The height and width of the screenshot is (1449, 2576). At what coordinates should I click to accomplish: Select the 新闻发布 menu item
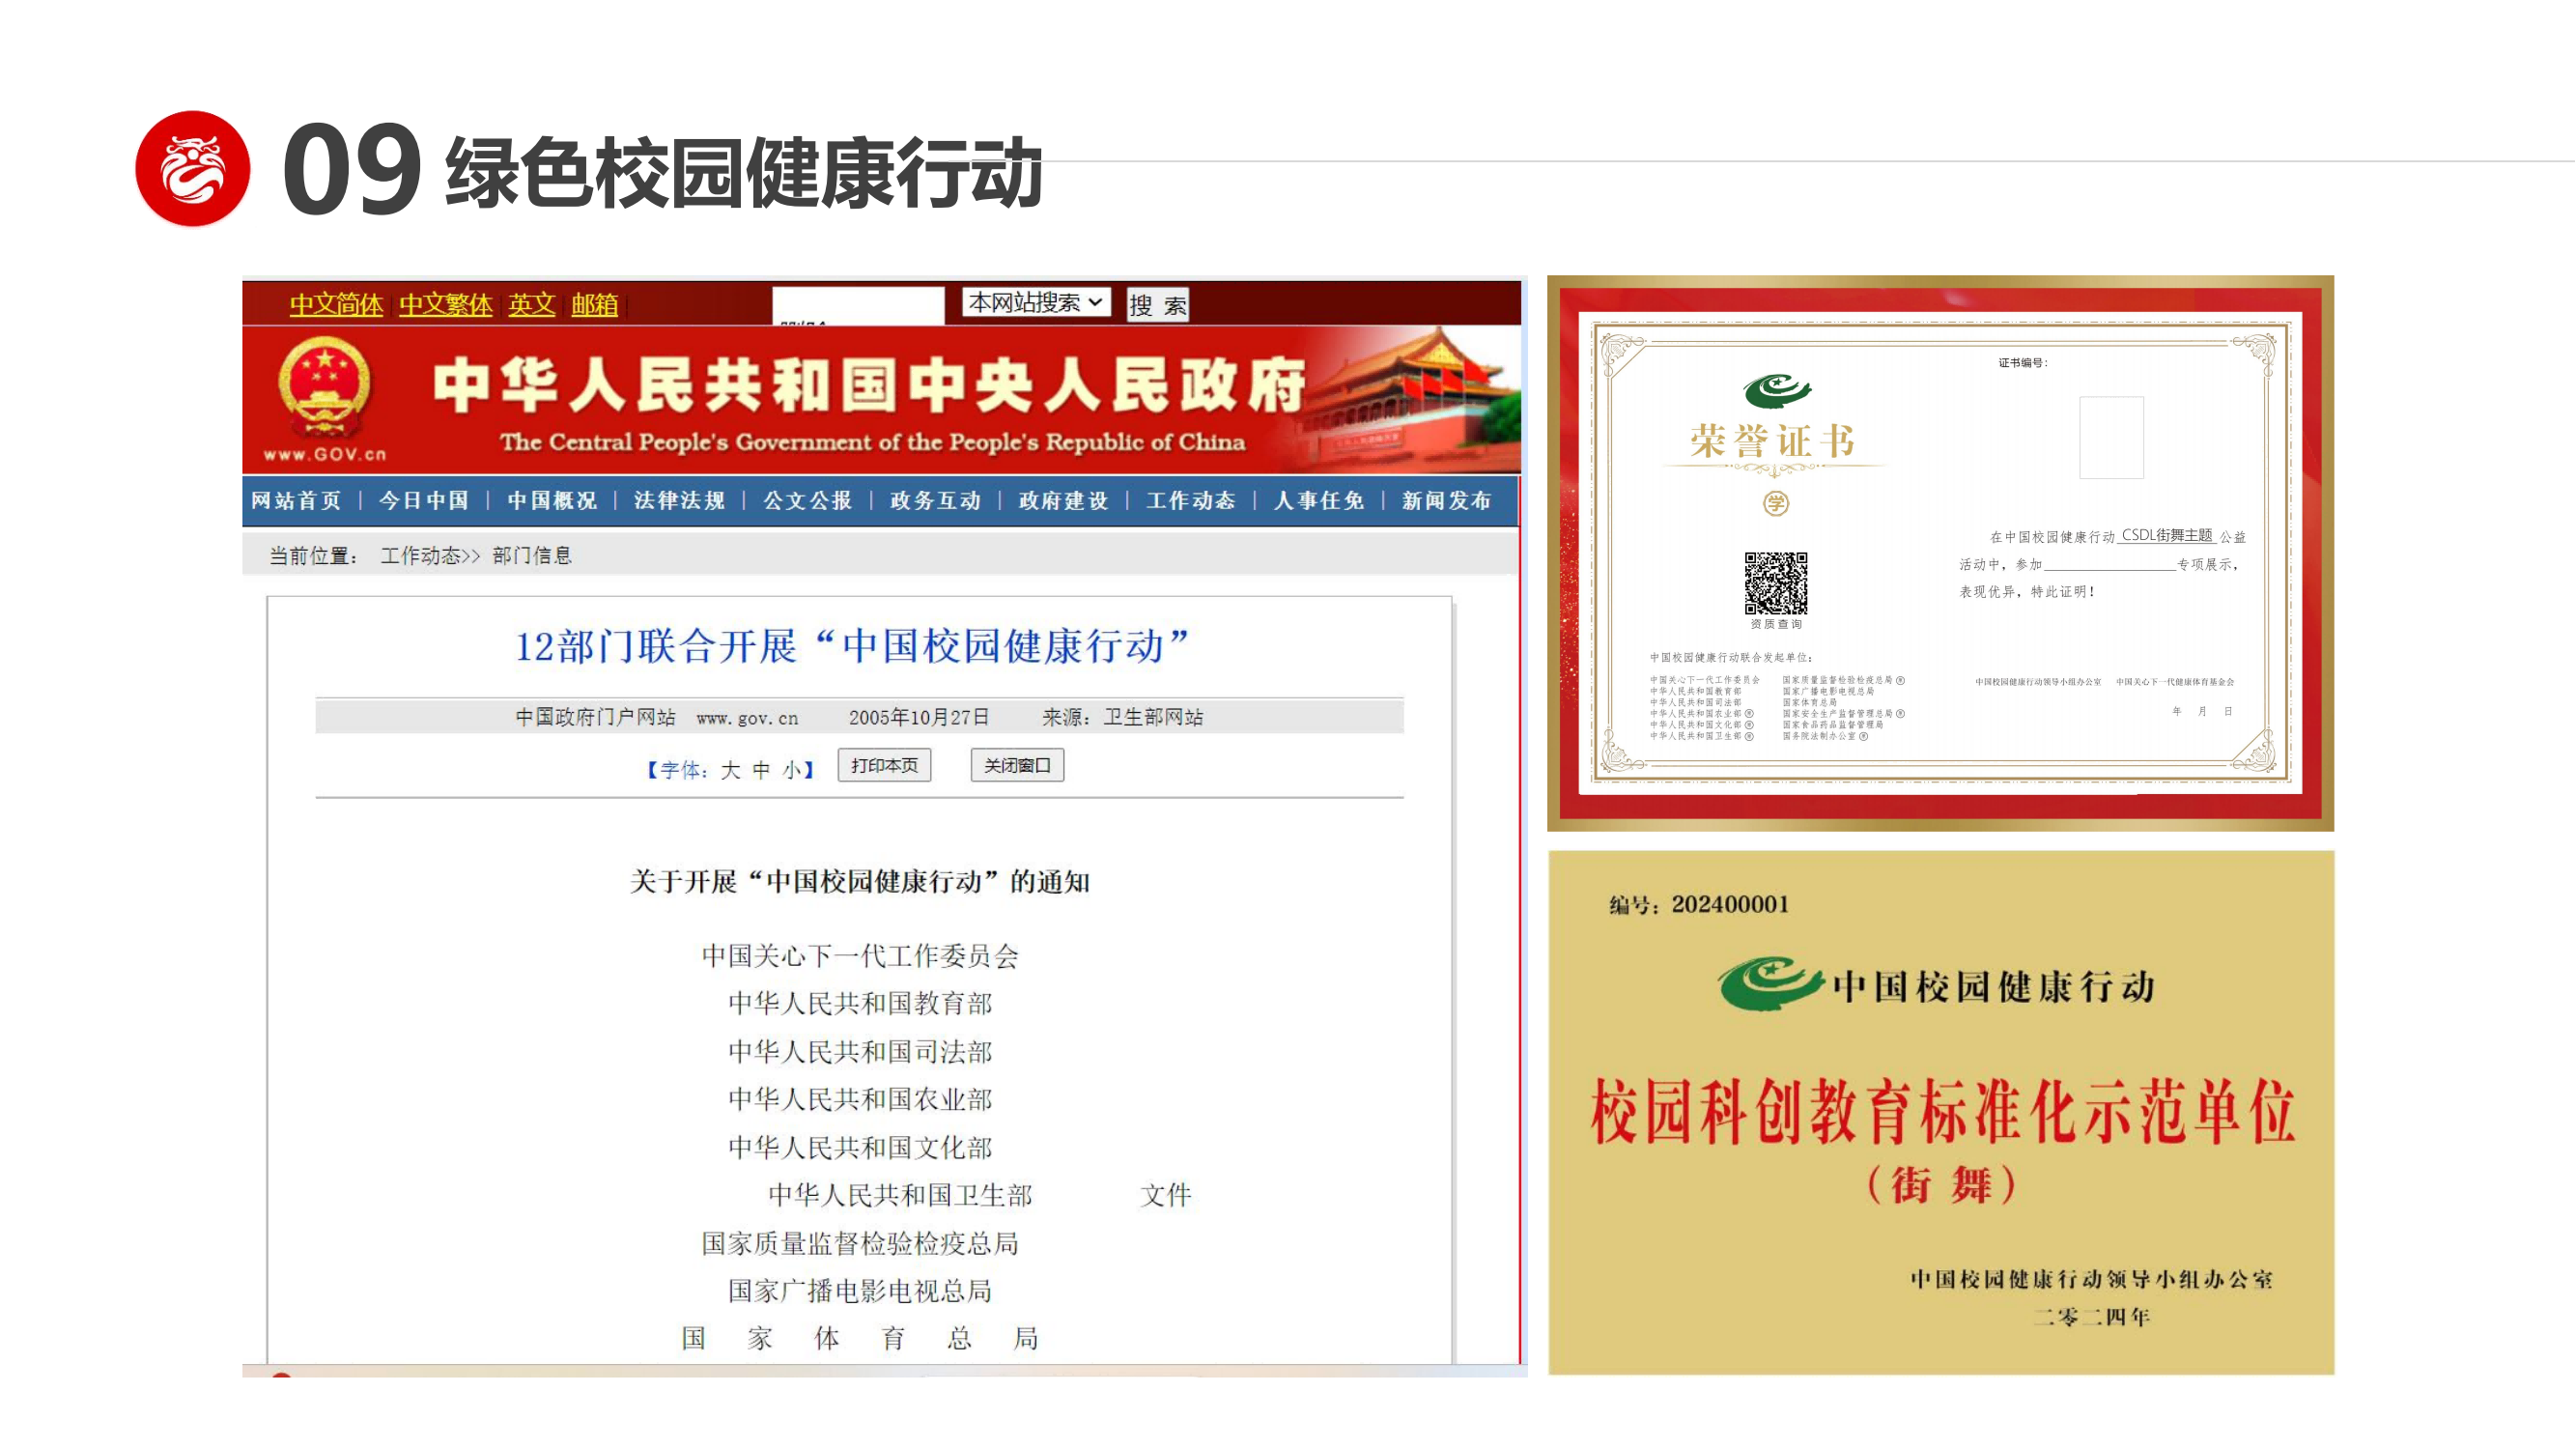(x=1447, y=500)
